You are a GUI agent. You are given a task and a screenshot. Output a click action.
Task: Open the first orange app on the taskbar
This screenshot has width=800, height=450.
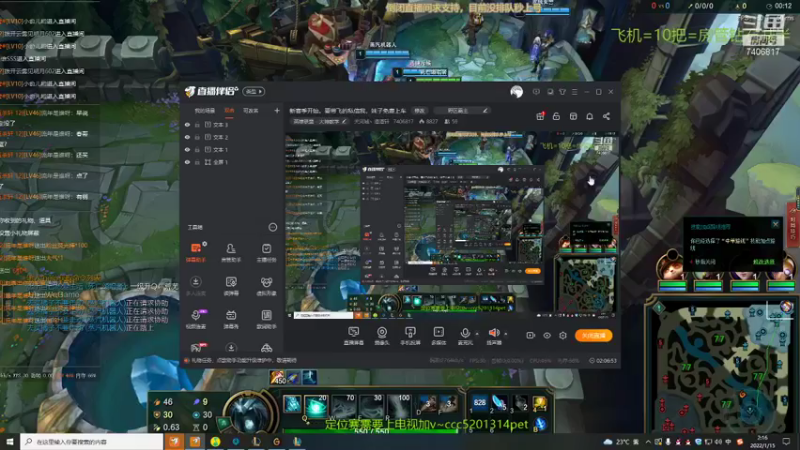pyautogui.click(x=174, y=441)
